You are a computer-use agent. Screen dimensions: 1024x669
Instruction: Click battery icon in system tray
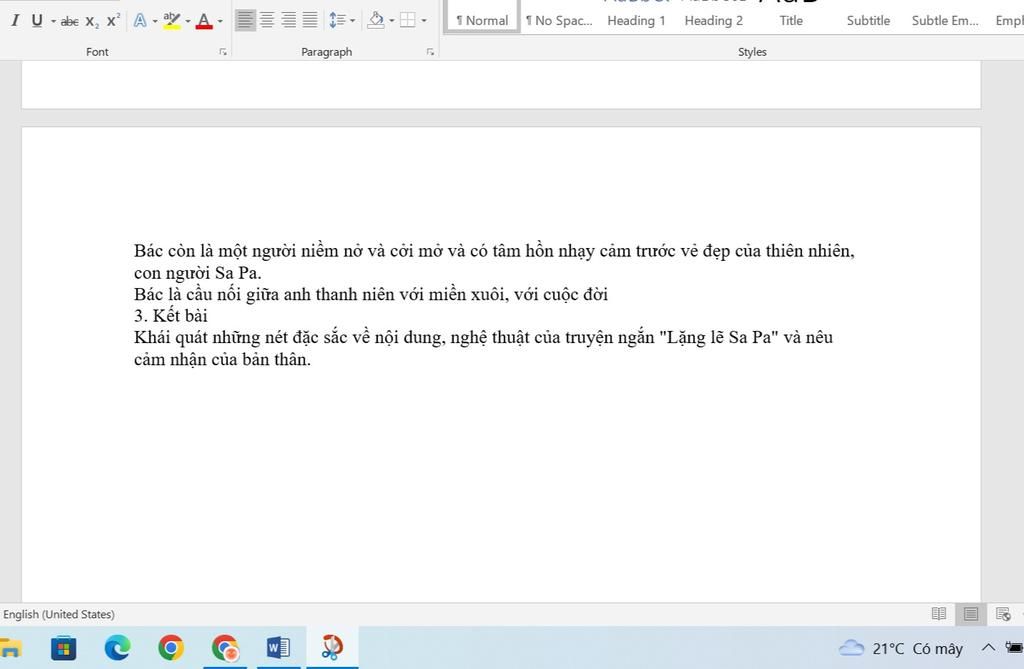[1014, 648]
